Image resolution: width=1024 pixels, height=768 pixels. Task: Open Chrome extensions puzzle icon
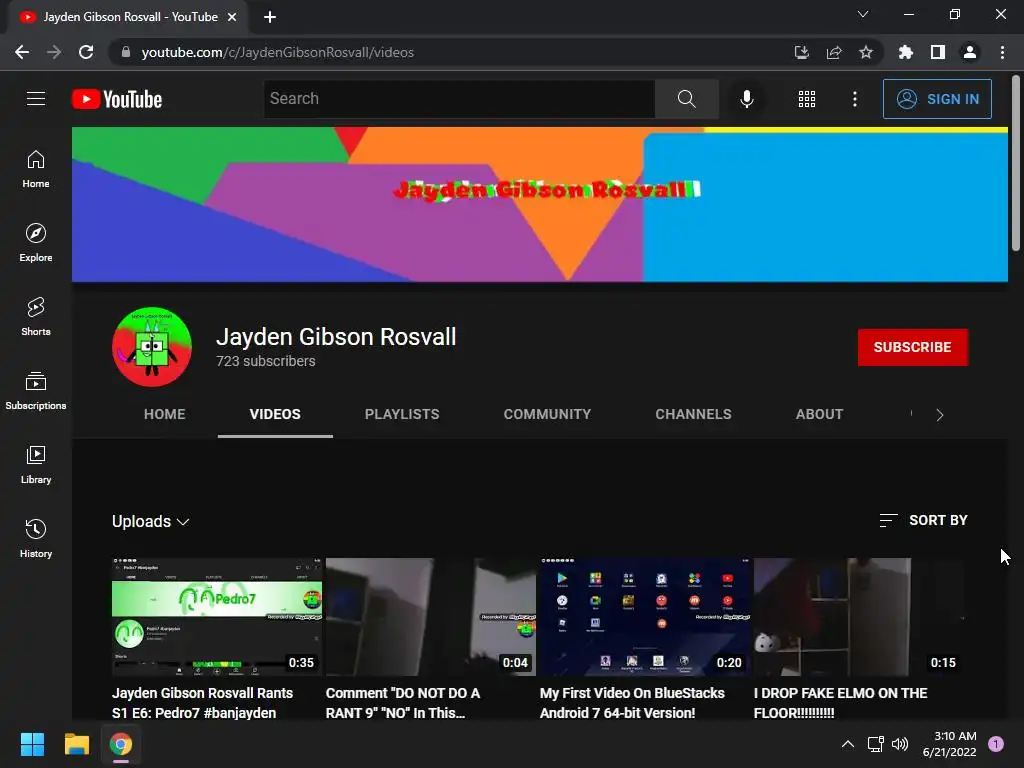[905, 52]
